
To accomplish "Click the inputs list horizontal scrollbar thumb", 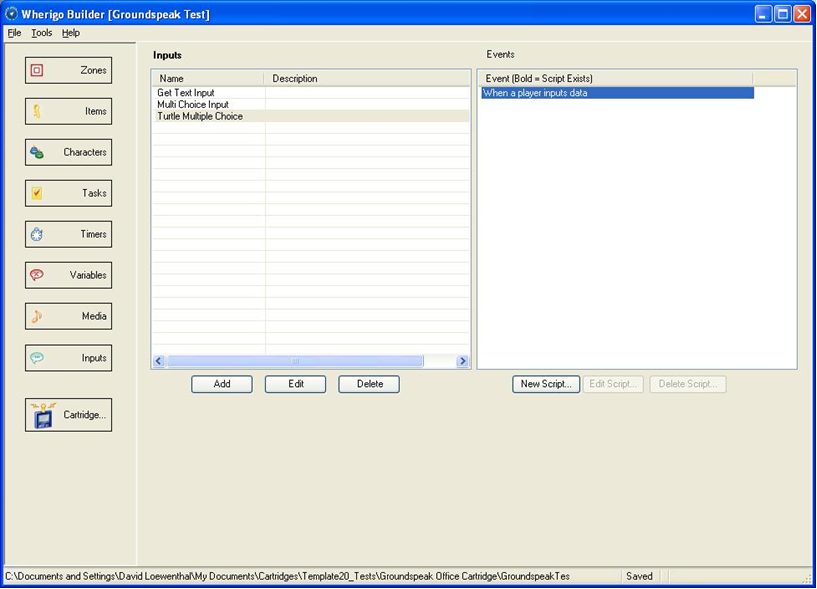I will coord(295,361).
